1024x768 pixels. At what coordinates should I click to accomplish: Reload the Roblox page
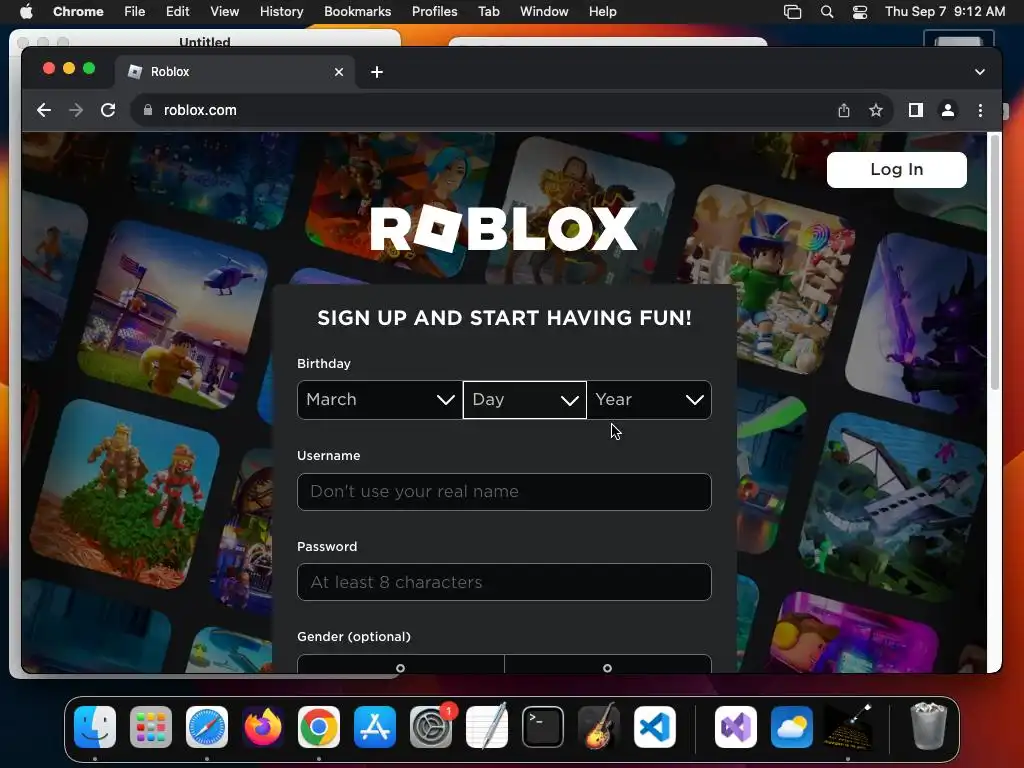[x=108, y=110]
